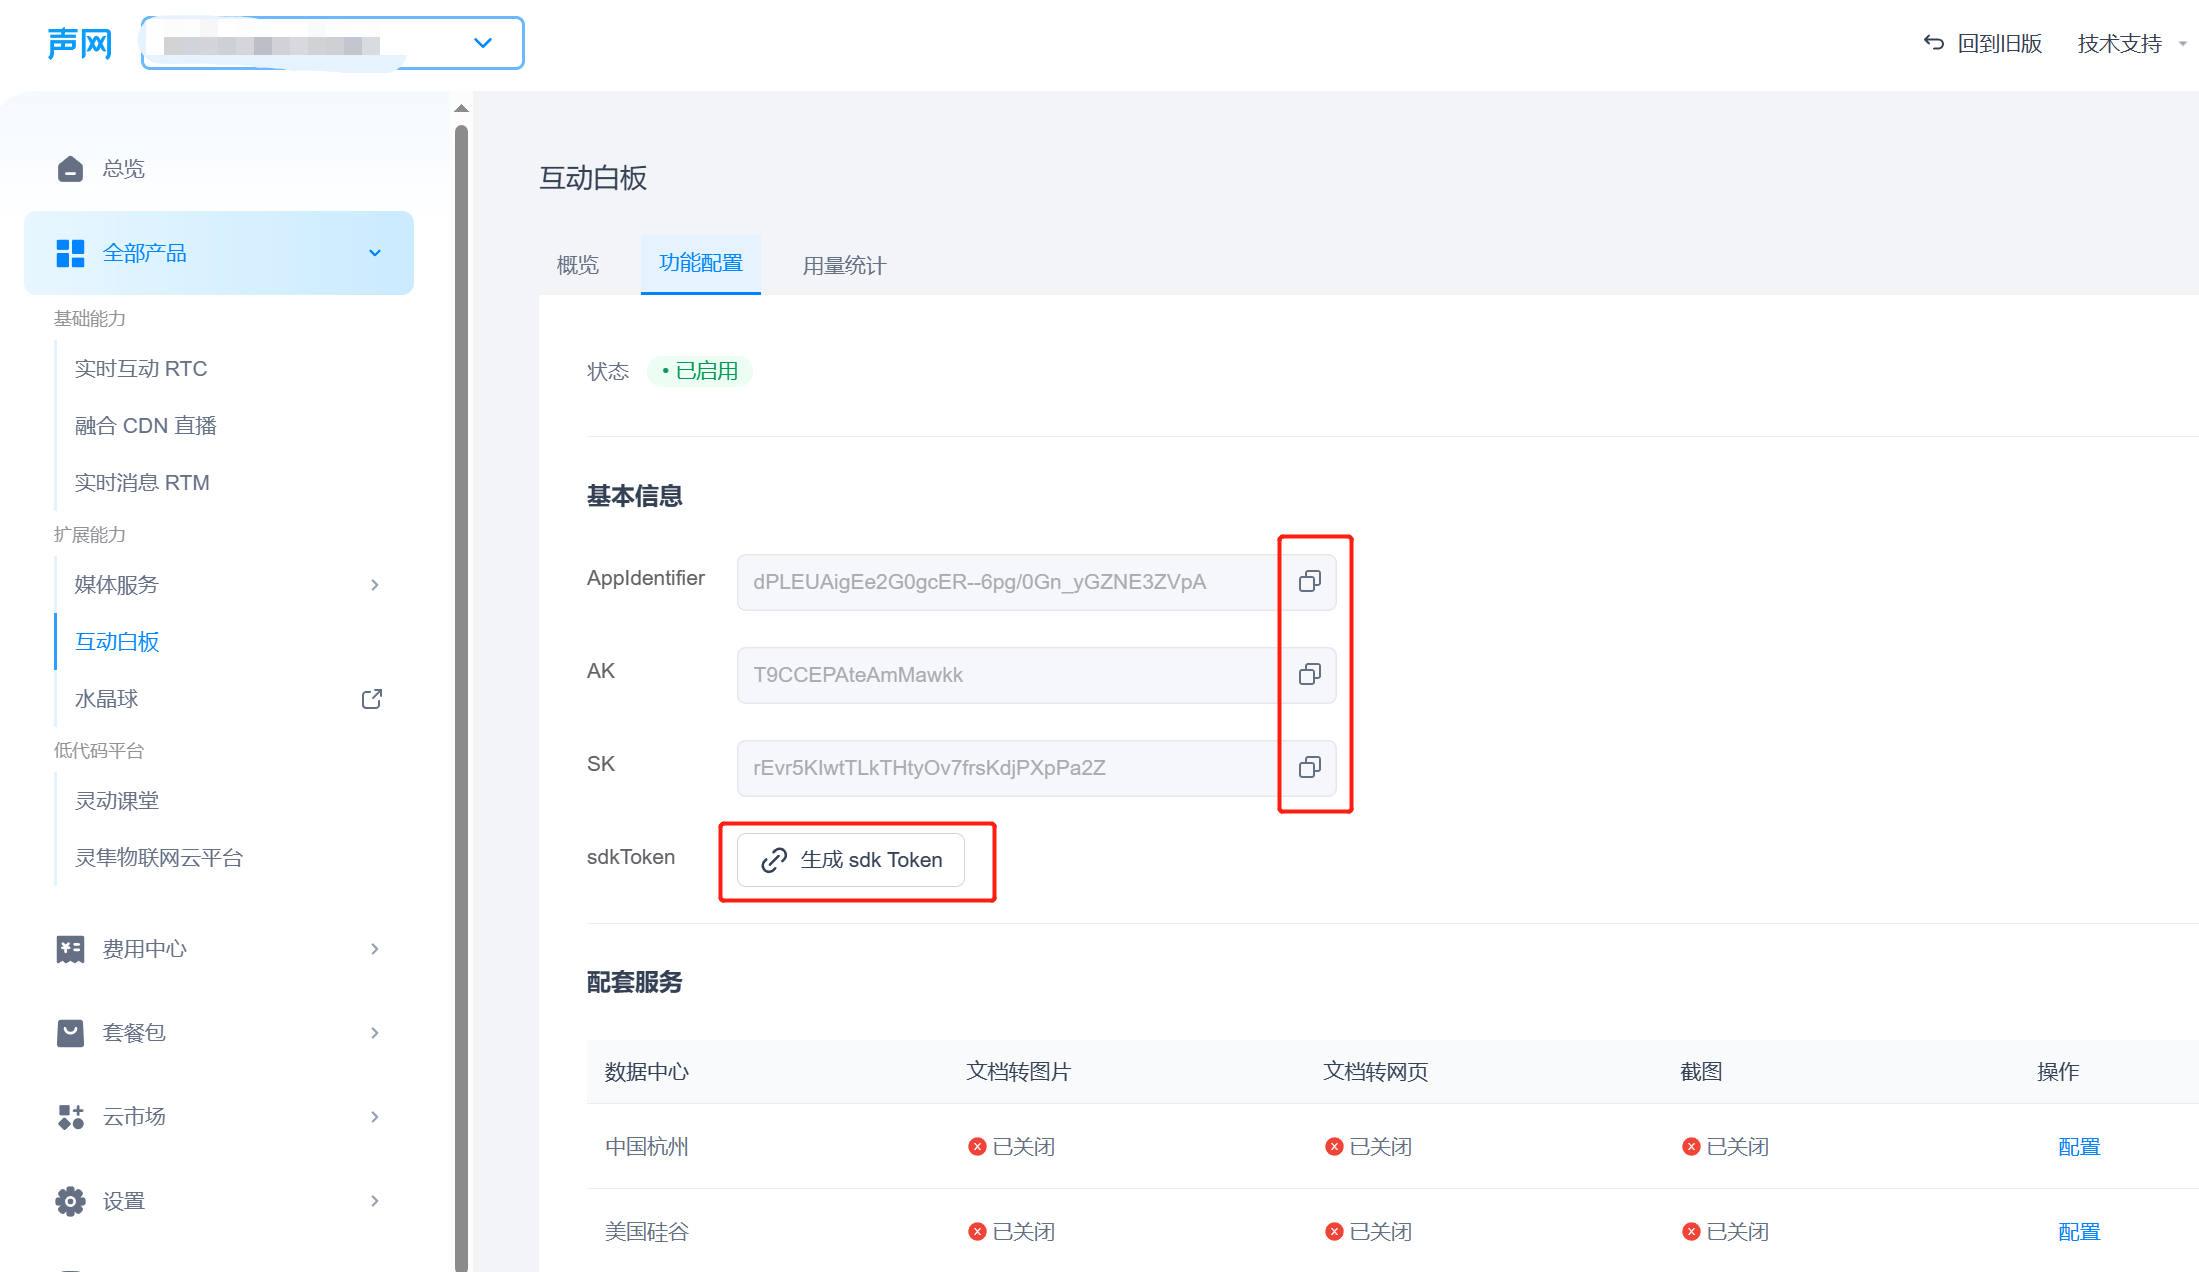Screen dimensions: 2199x1272
Task: Select 实时互动 RTC in sidebar
Action: [141, 369]
